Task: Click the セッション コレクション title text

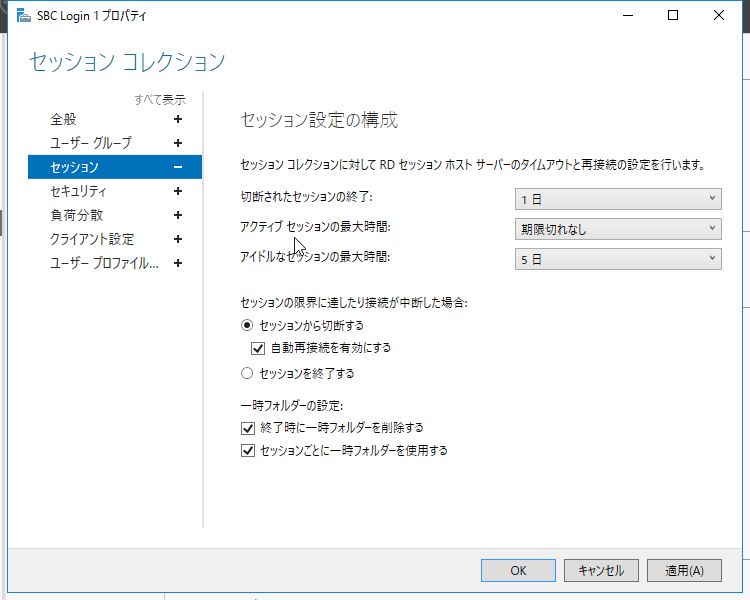Action: pos(127,62)
